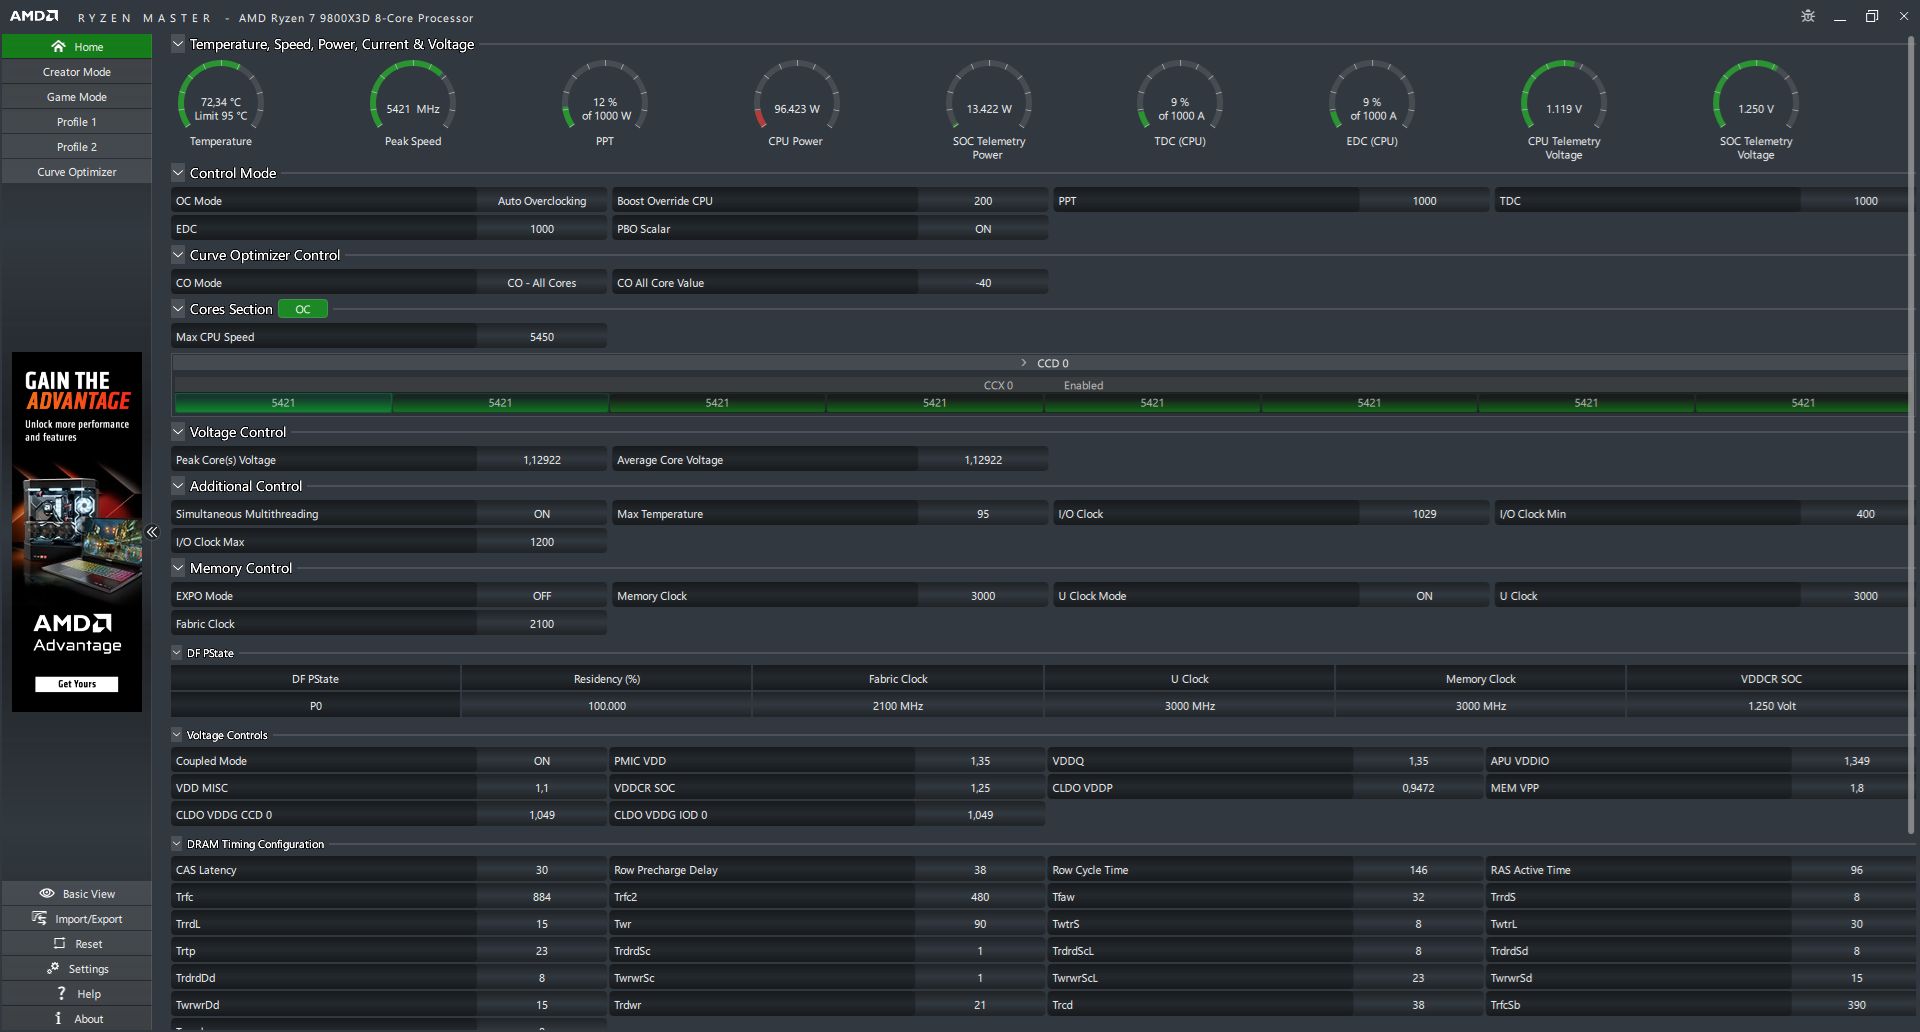
Task: Click the Settings gear icon
Action: click(53, 968)
